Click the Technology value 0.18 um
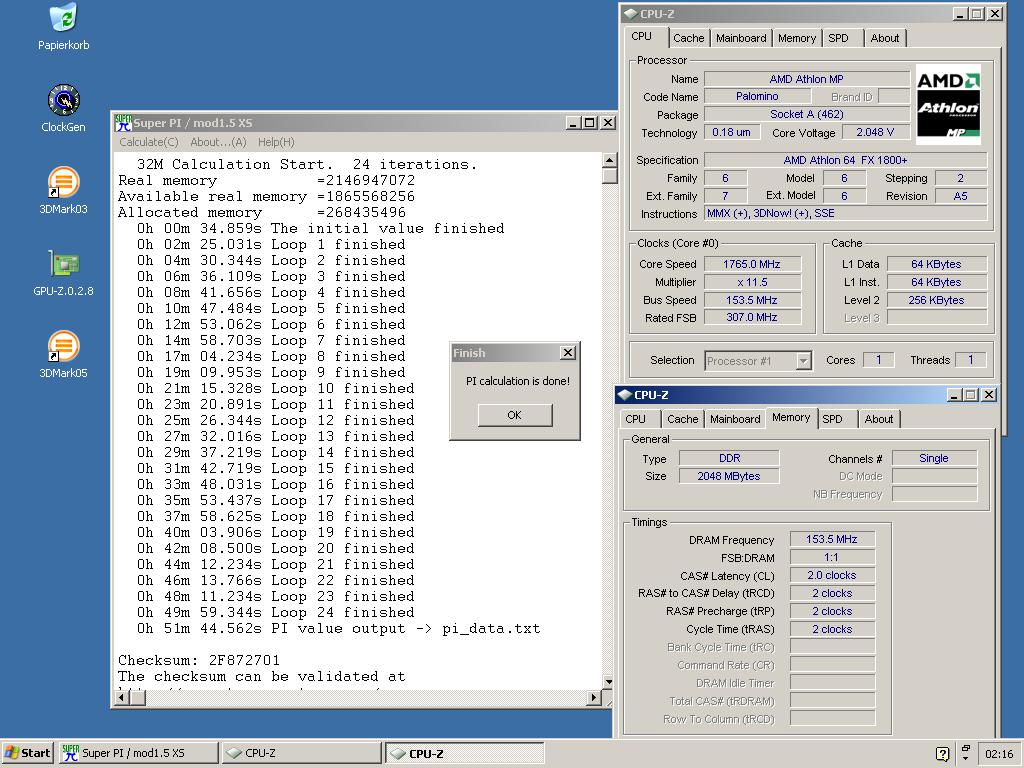Screen dimensions: 1024x768 731,132
